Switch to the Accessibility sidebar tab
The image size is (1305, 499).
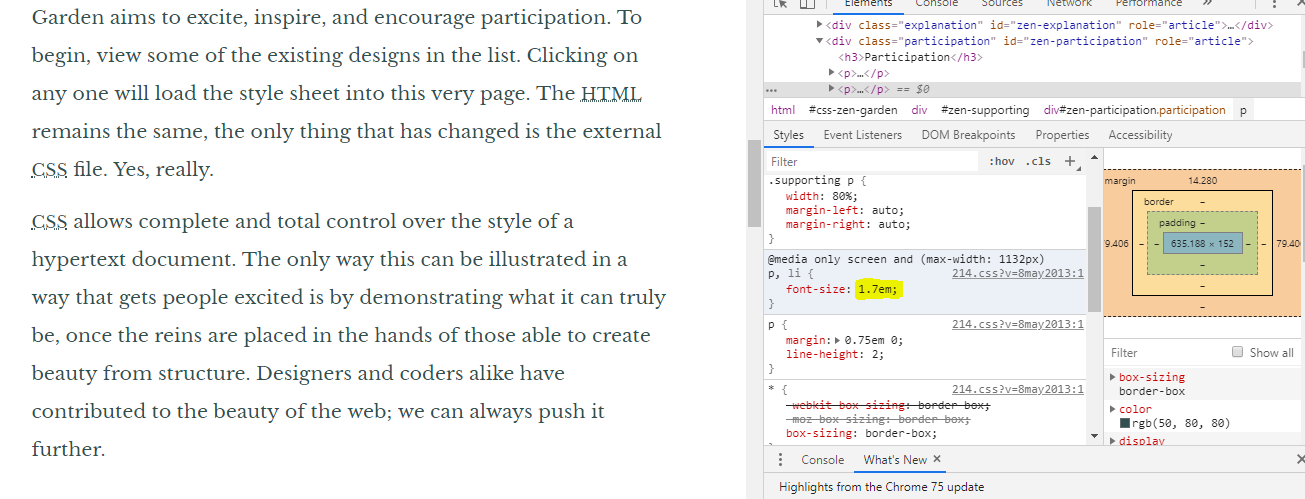(1140, 135)
